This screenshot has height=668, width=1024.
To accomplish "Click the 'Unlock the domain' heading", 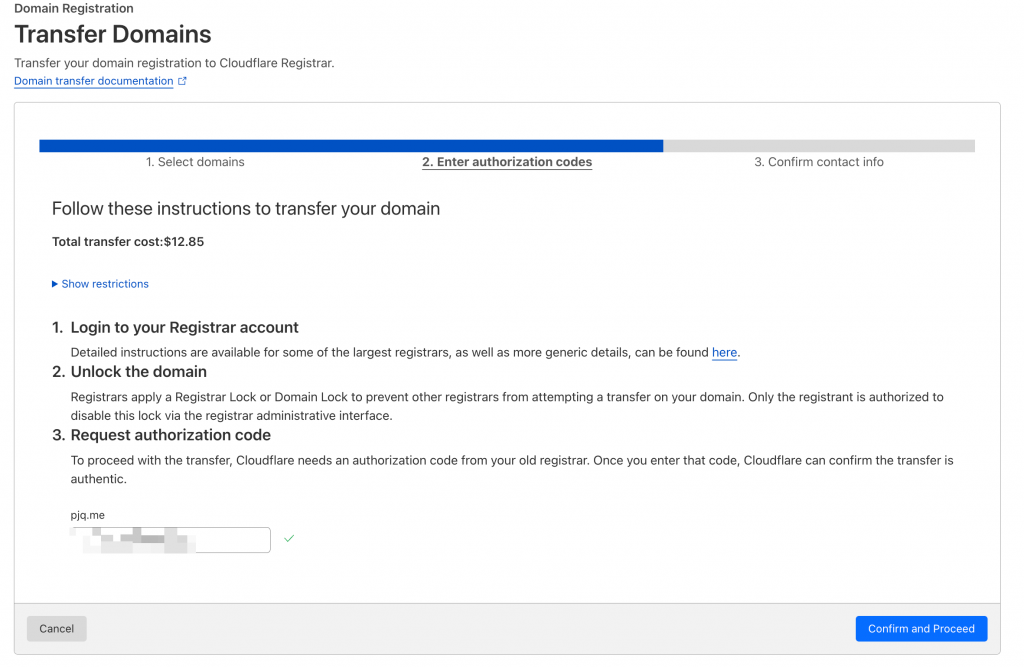I will (138, 372).
